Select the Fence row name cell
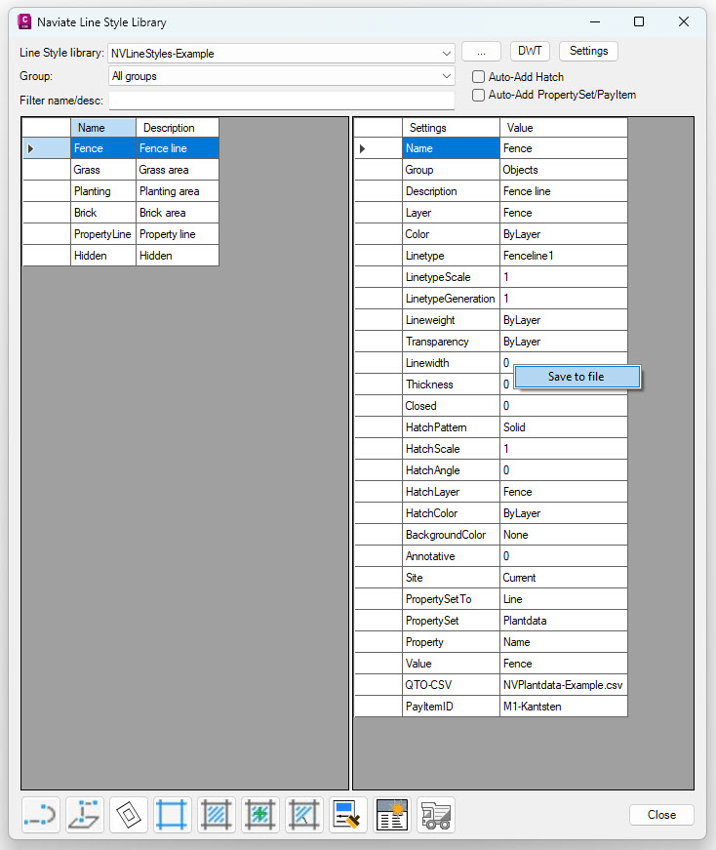The width and height of the screenshot is (716, 850). coord(103,148)
